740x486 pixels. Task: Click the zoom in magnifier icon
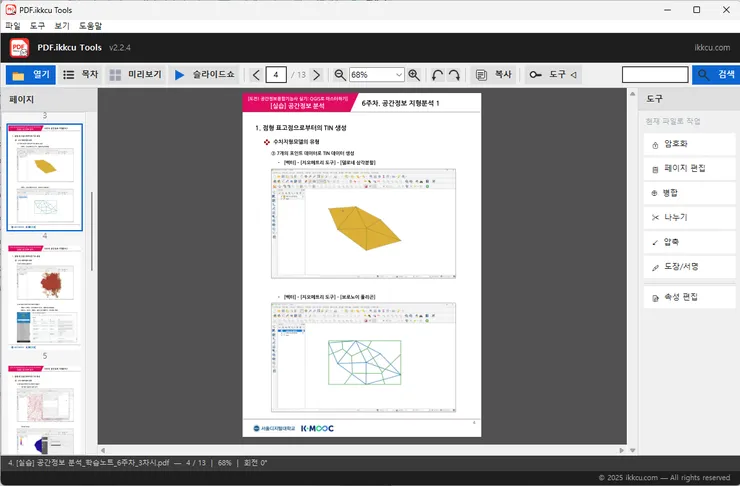point(414,75)
